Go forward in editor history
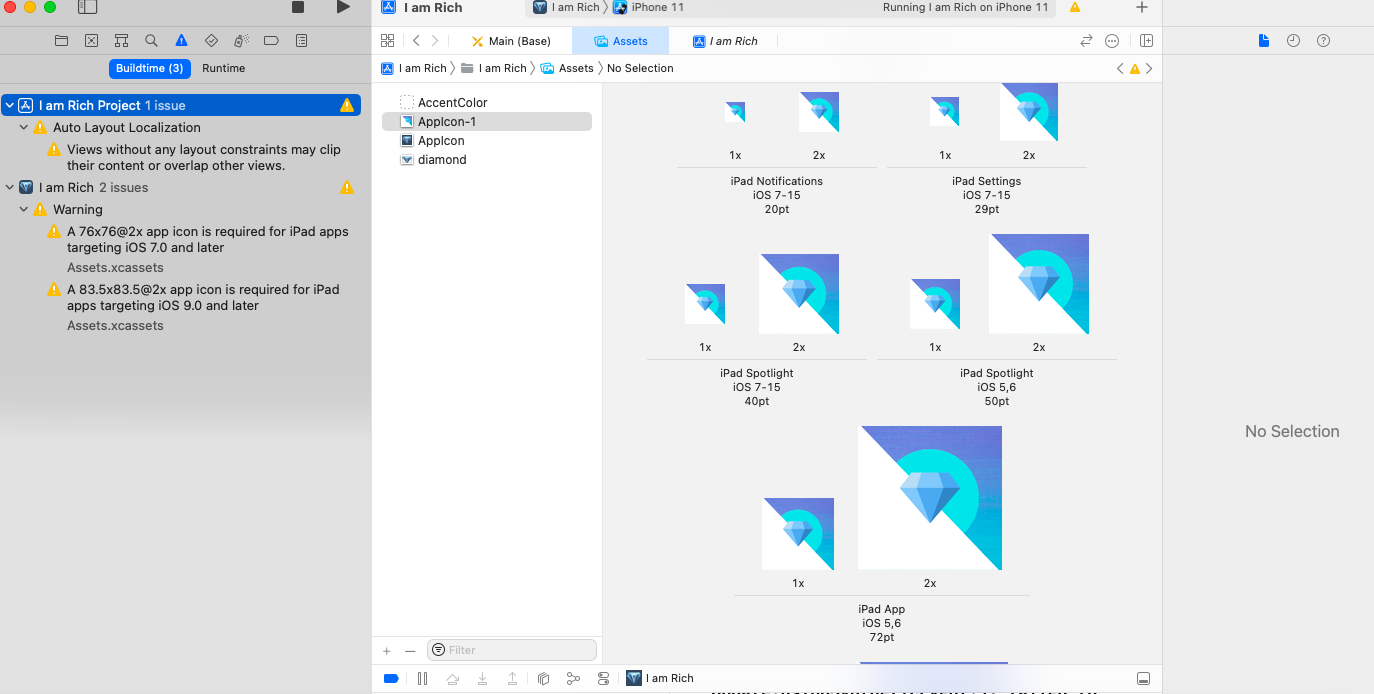The height and width of the screenshot is (694, 1374). click(x=435, y=41)
